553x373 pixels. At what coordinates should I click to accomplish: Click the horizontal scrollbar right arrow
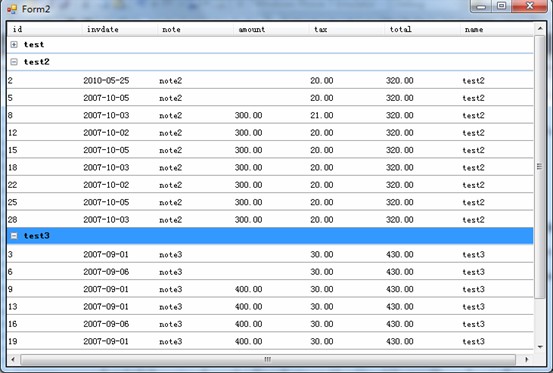point(527,360)
